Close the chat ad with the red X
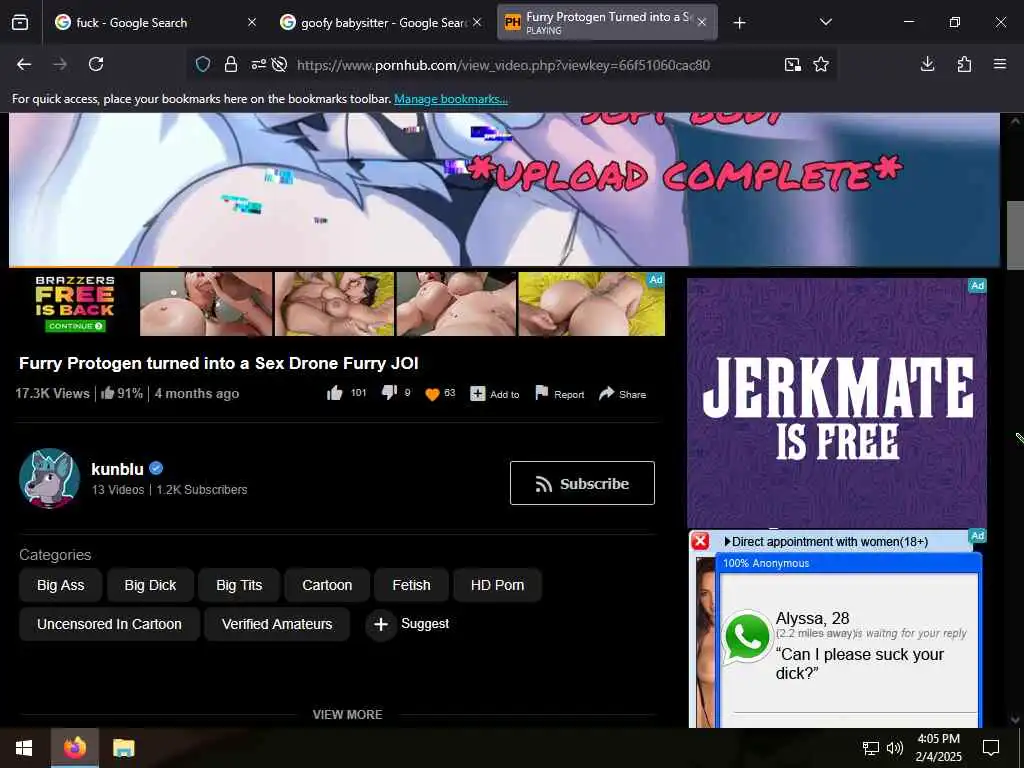 tap(701, 541)
